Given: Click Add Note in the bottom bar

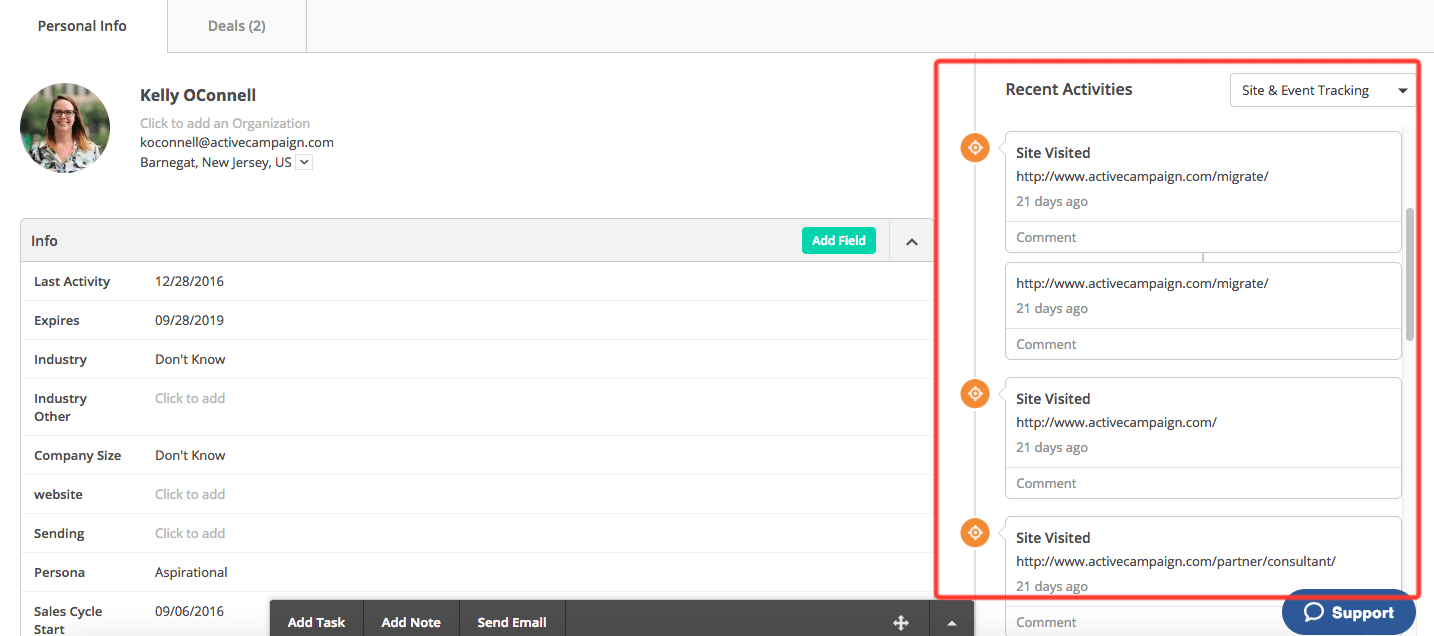Looking at the screenshot, I should (411, 622).
